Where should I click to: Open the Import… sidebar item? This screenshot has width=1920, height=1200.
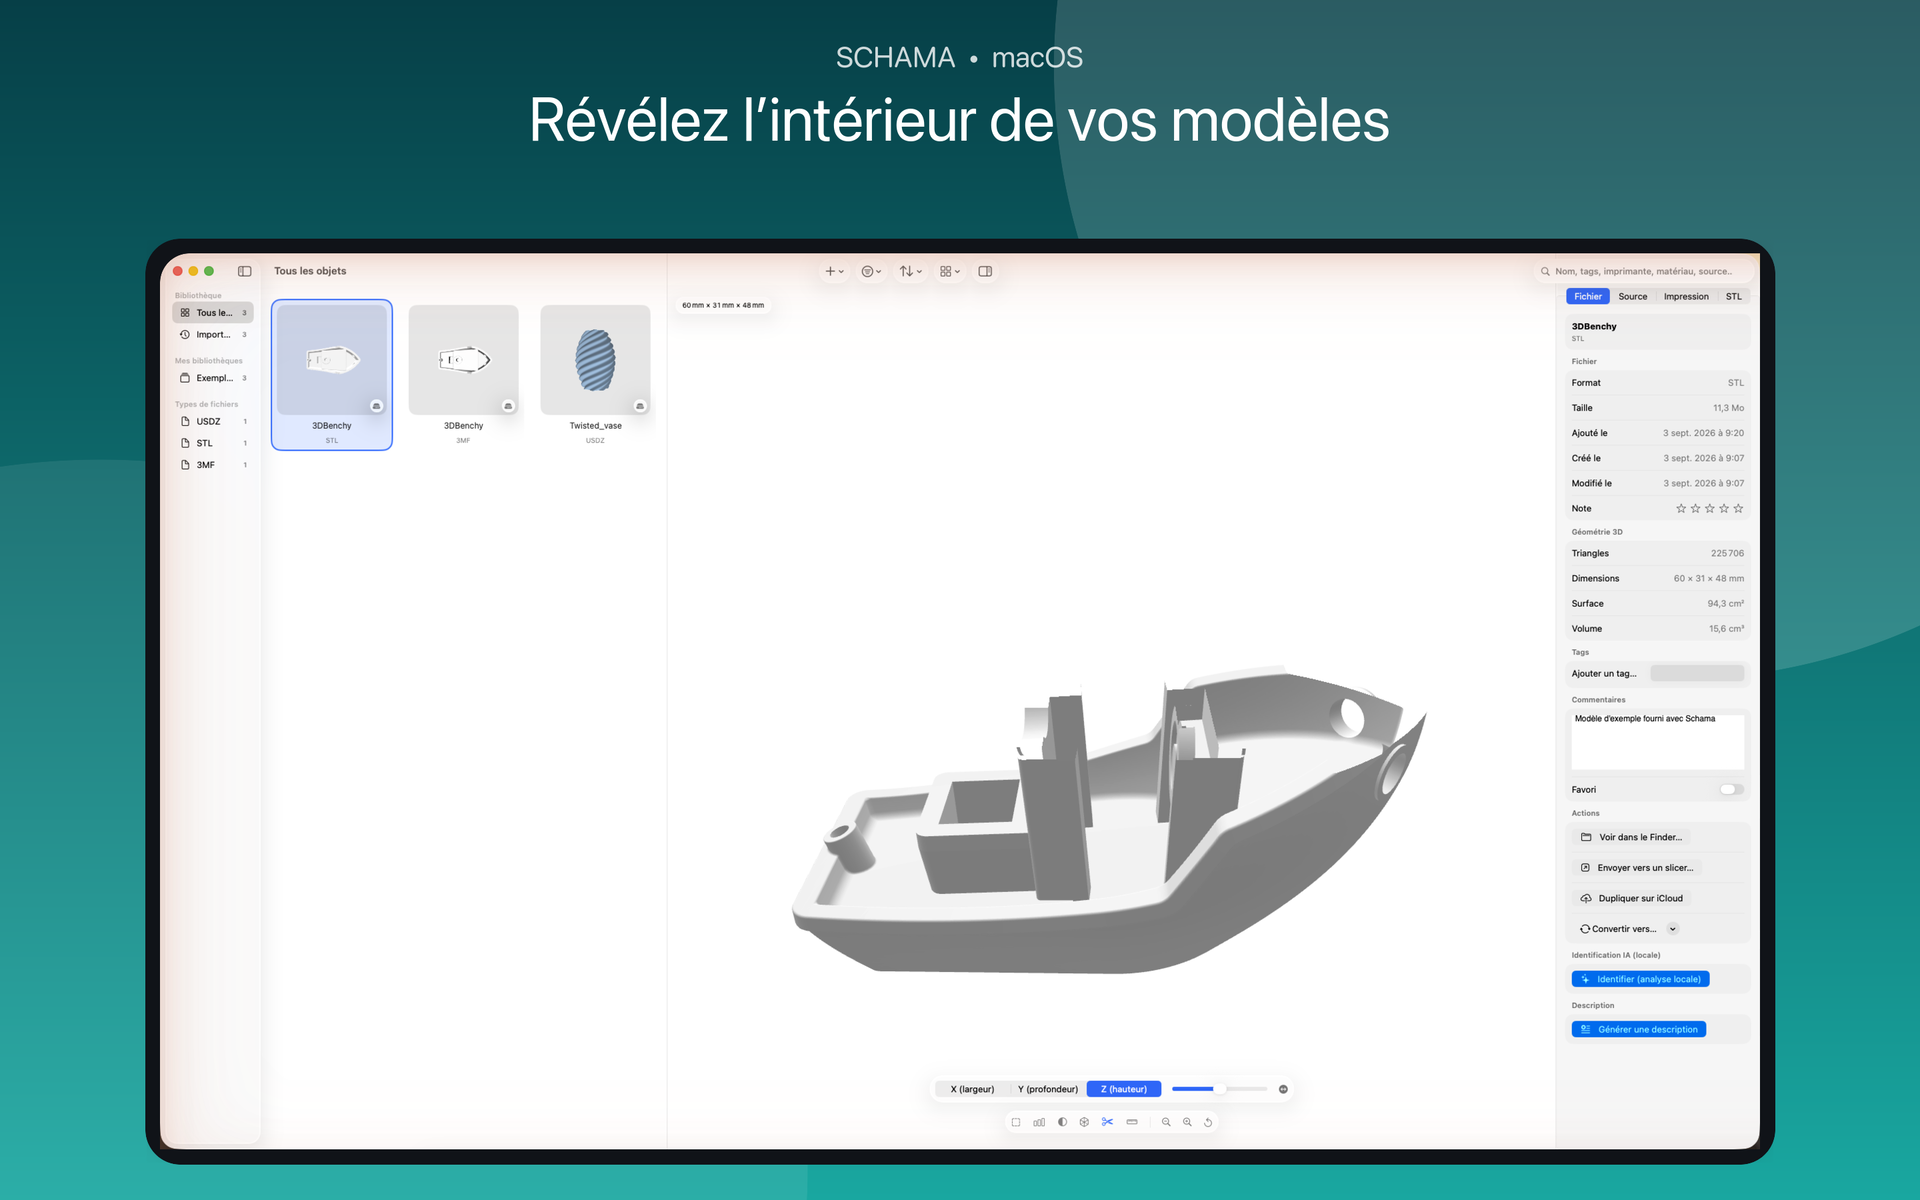tap(213, 335)
